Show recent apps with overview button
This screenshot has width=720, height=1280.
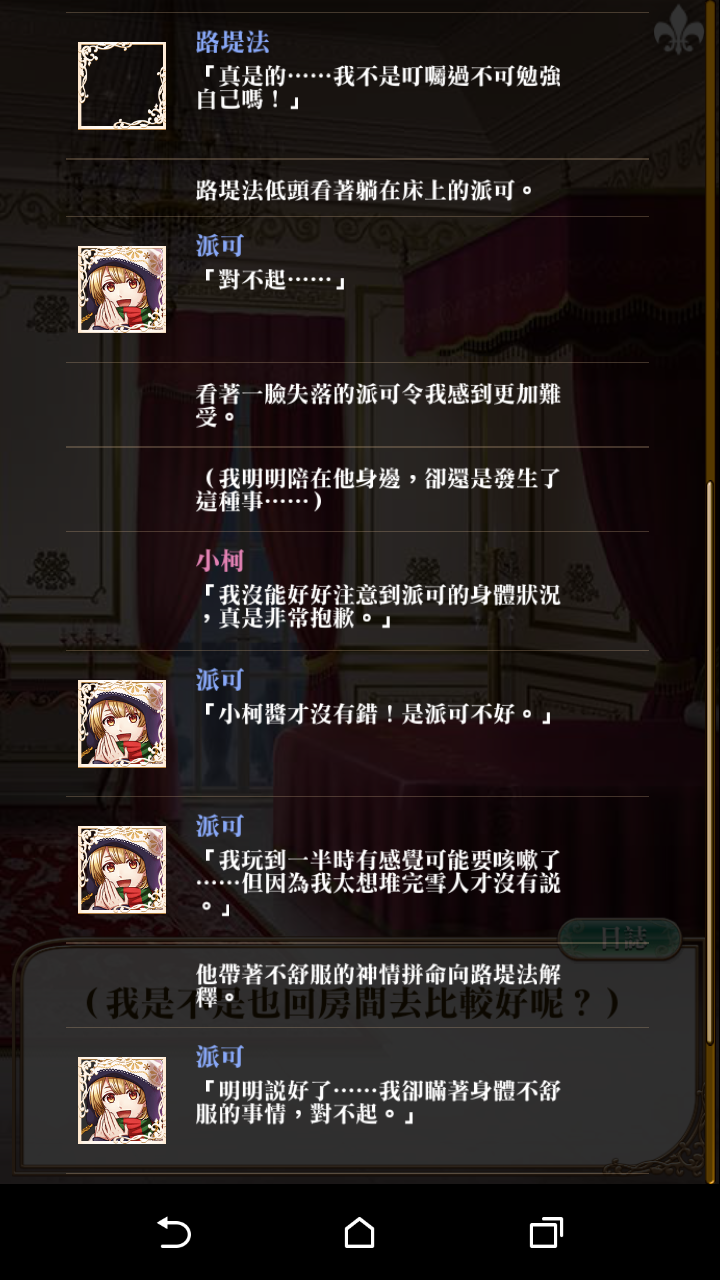pos(546,1232)
